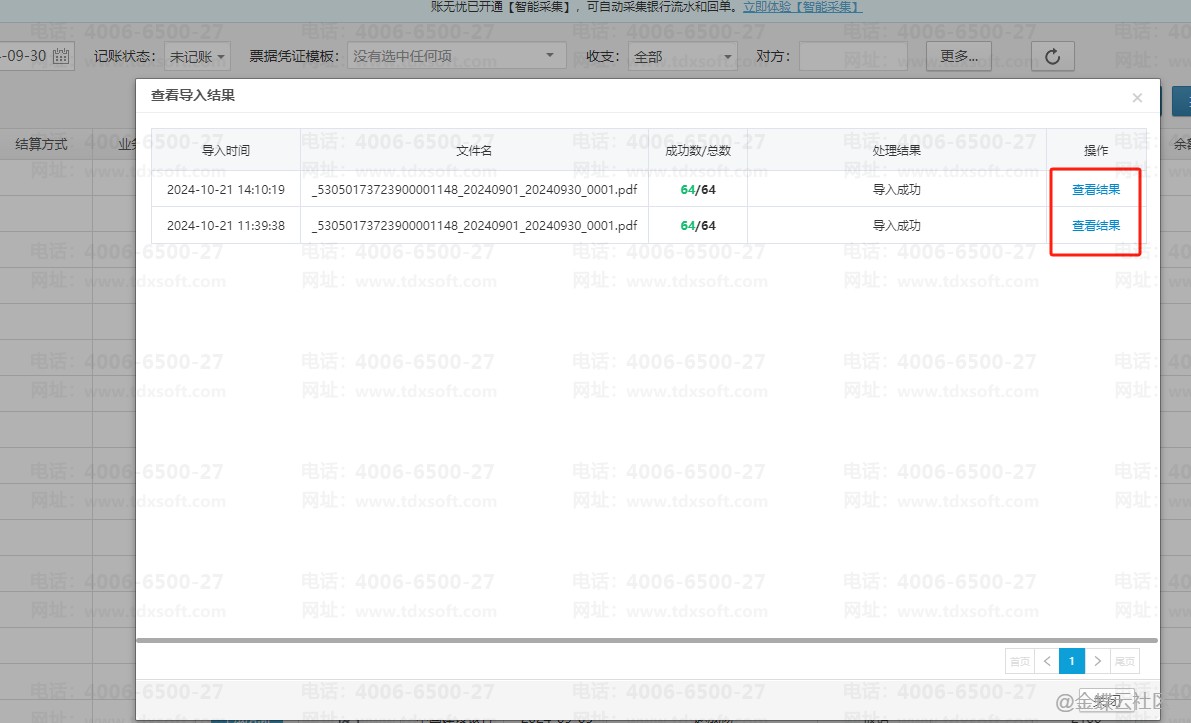The height and width of the screenshot is (723, 1191).
Task: Go to next page arrow in pagination
Action: coord(1098,661)
